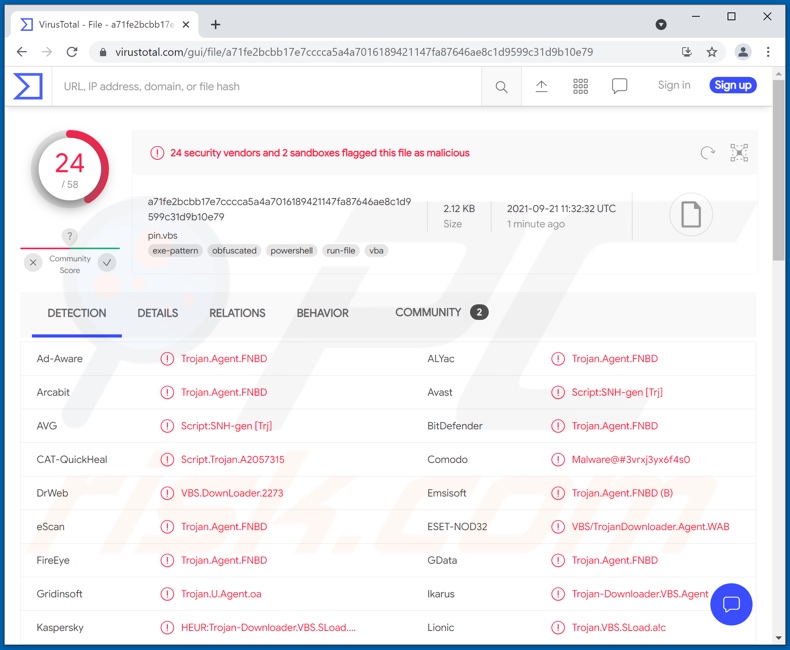
Task: Switch to the DETAILS tab
Action: pyautogui.click(x=158, y=313)
